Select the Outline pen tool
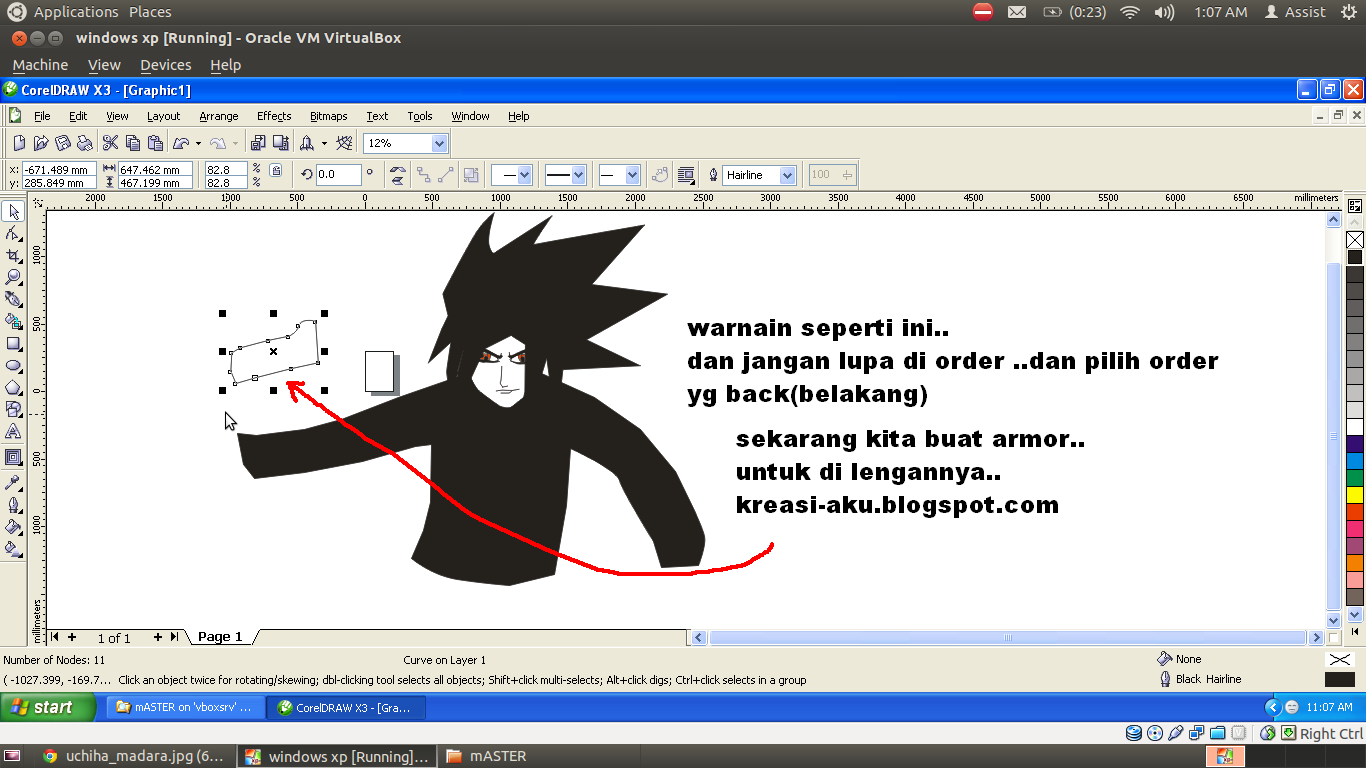The image size is (1366, 768). pyautogui.click(x=13, y=504)
